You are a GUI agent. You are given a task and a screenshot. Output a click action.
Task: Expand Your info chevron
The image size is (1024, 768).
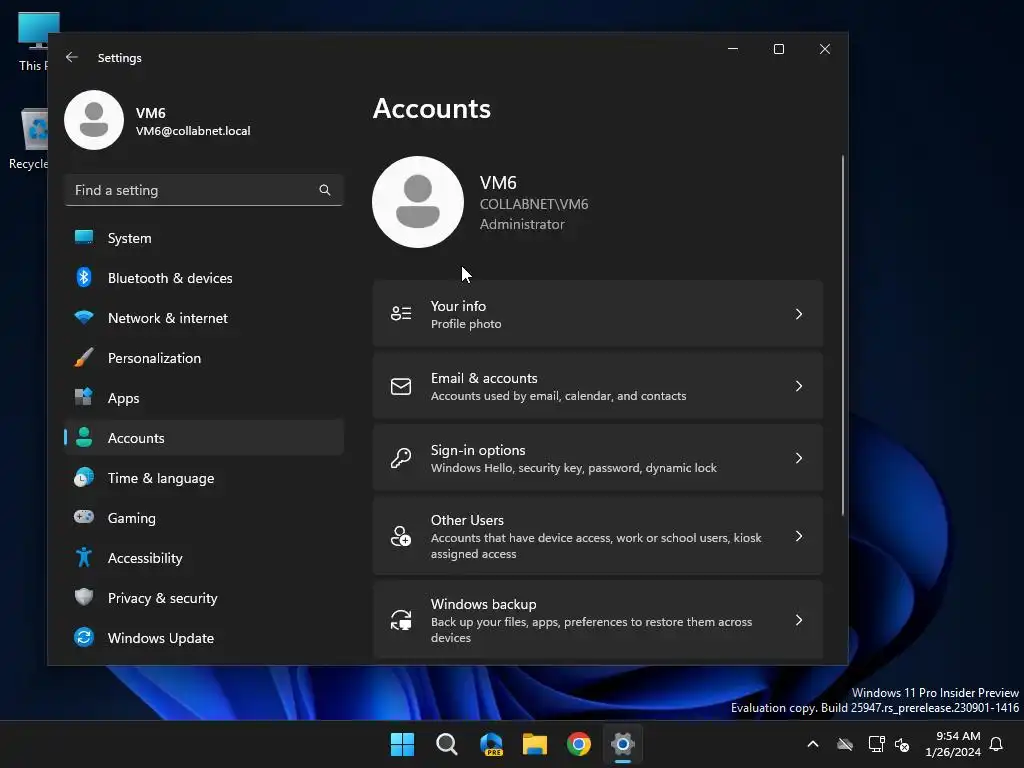tap(799, 314)
